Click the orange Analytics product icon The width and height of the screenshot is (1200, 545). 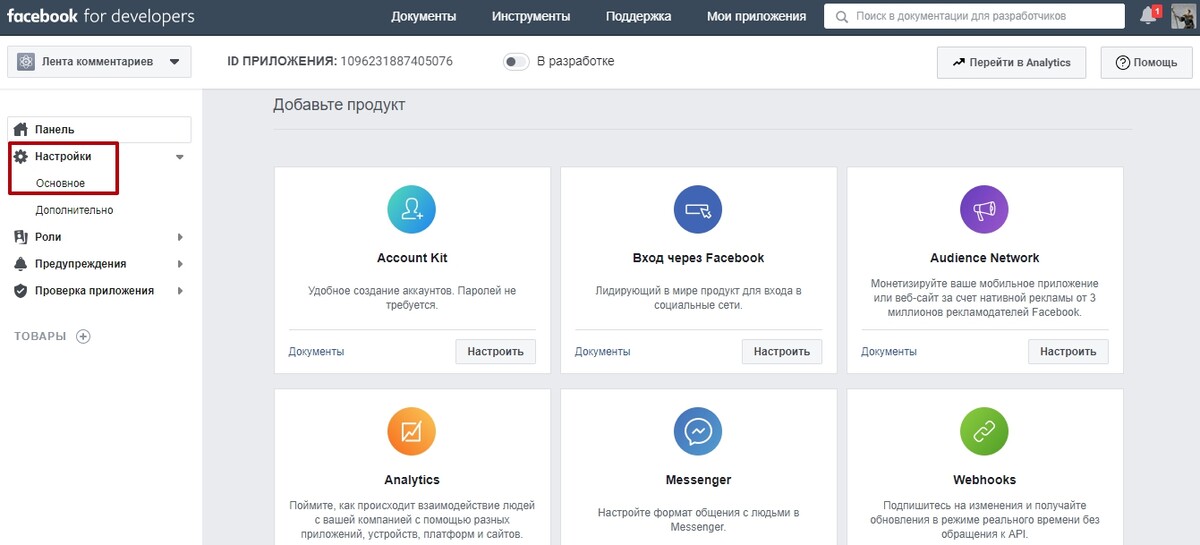coord(411,432)
